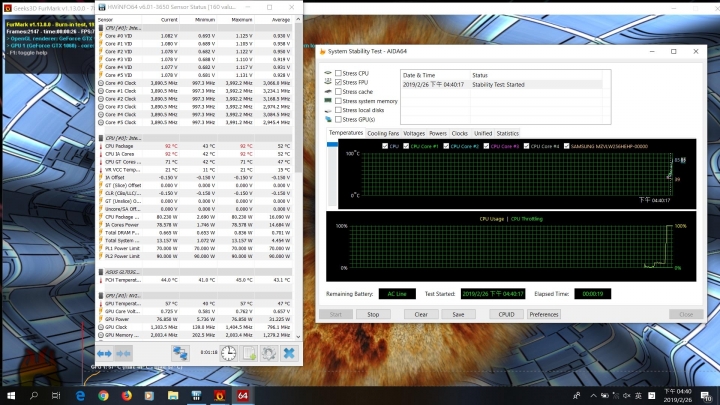Viewport: 720px width, 405px height.
Task: Click HWiNFO expand columns arrows button
Action: 104,354
